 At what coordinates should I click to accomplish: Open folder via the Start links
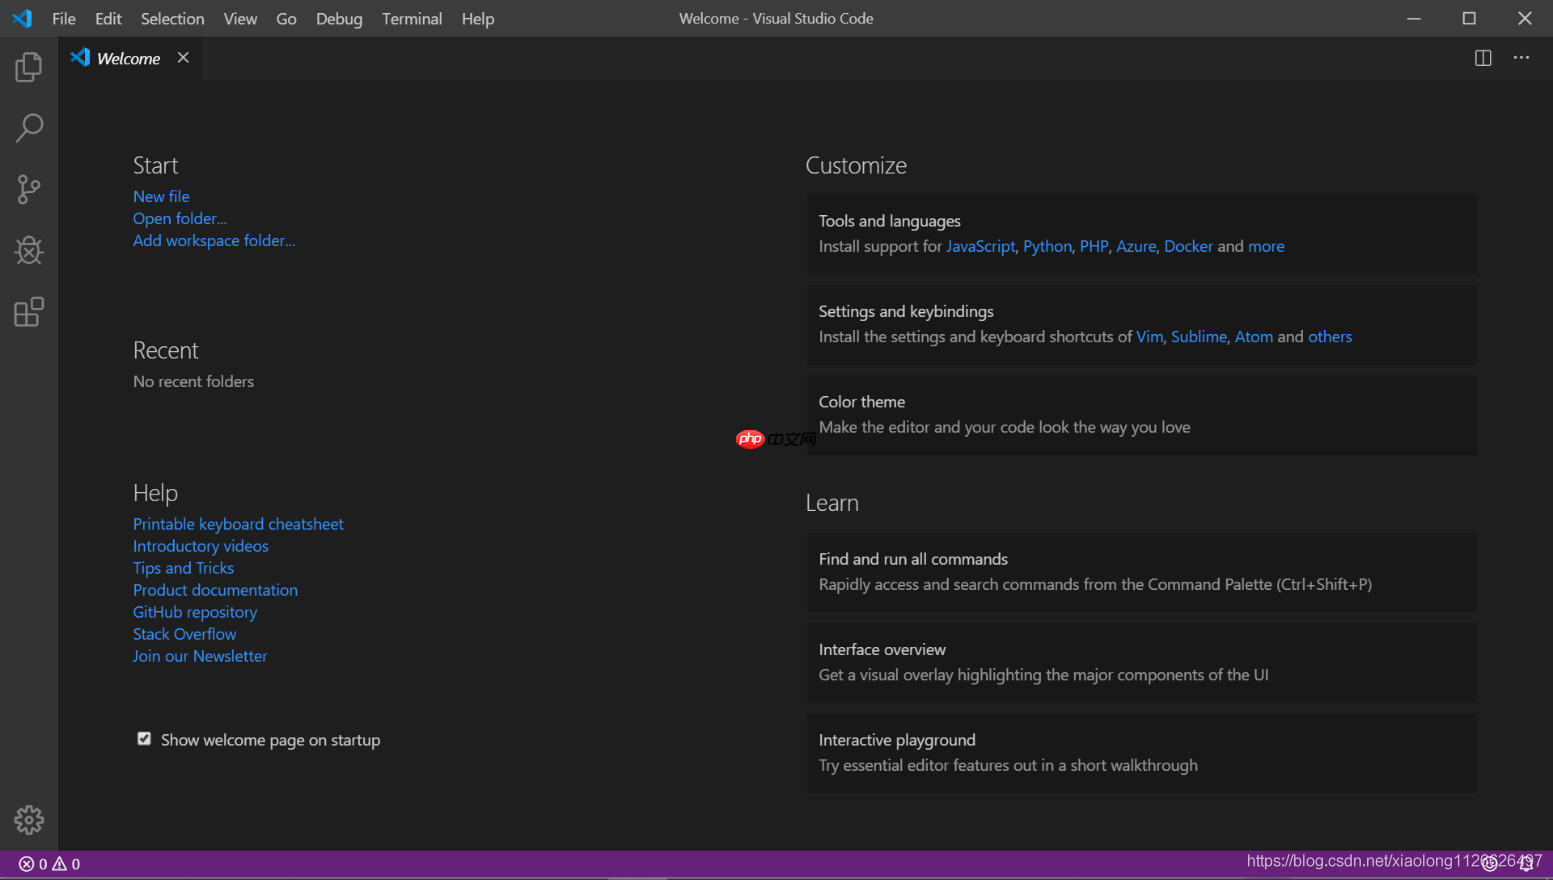tap(180, 218)
